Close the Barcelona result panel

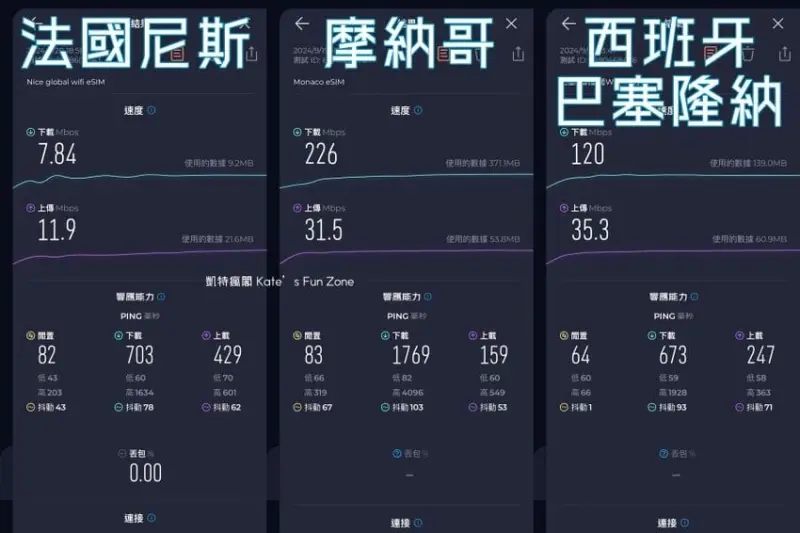click(779, 23)
